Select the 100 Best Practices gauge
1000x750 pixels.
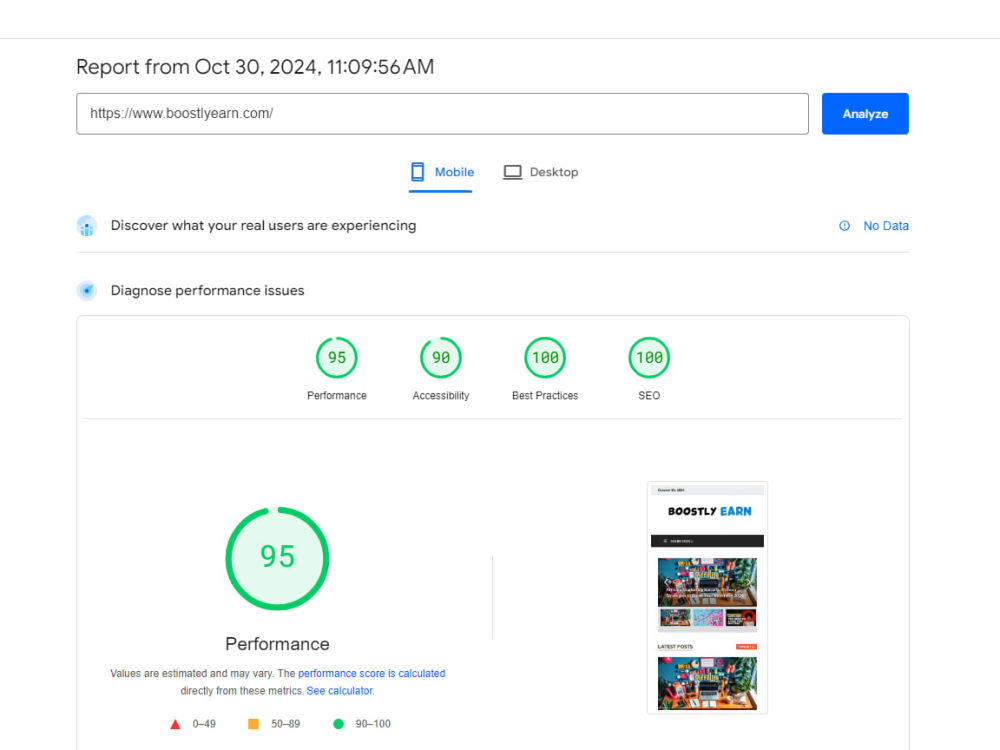coord(545,357)
